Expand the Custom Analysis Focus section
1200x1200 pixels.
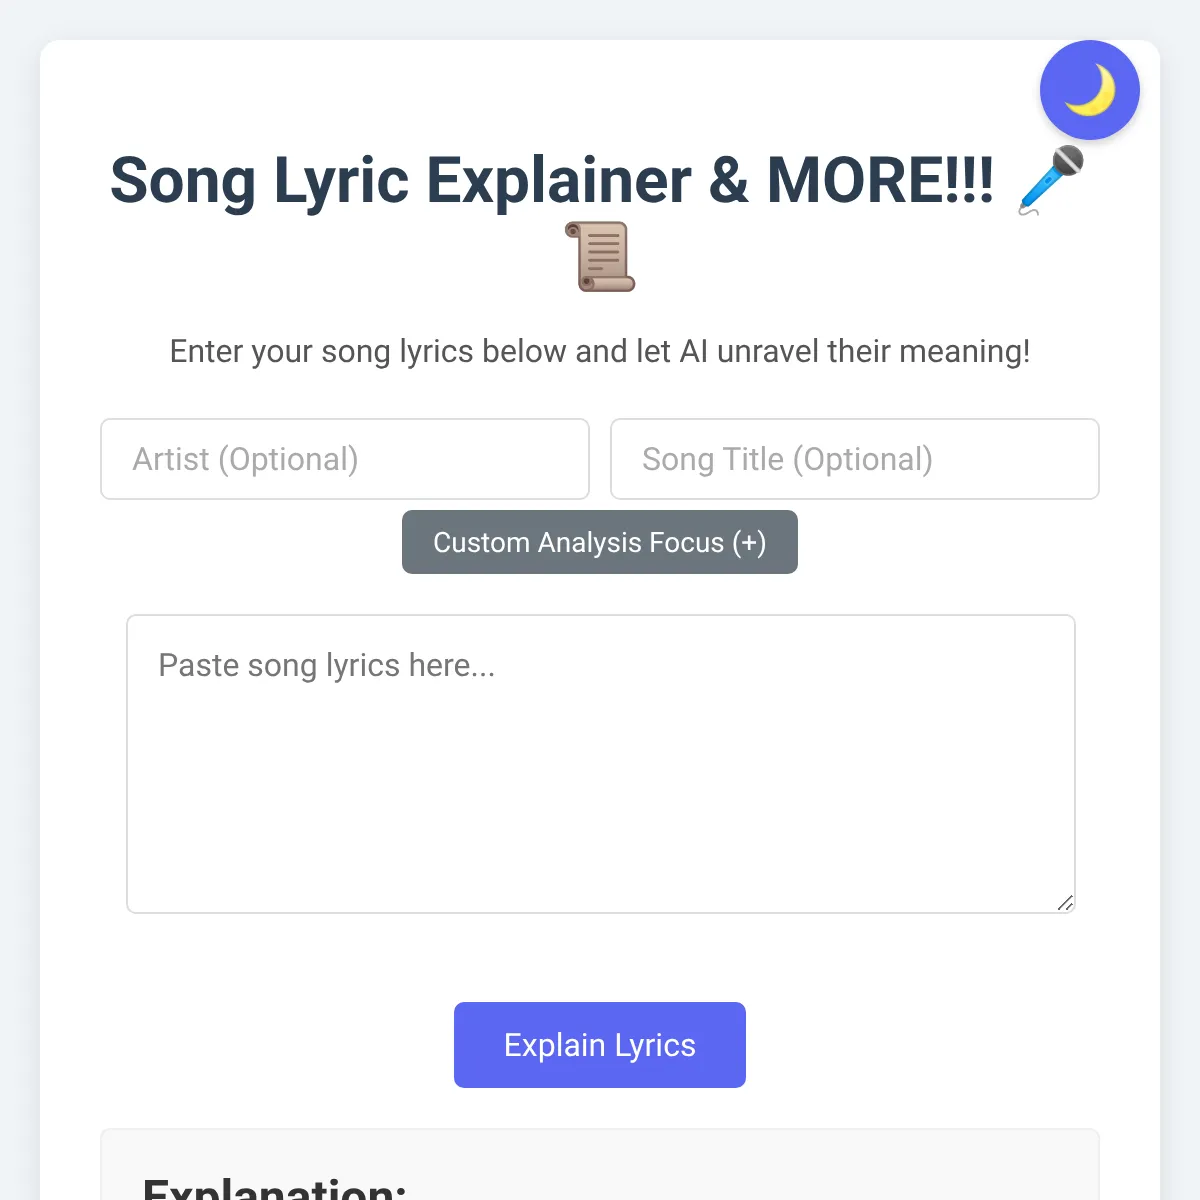click(599, 542)
